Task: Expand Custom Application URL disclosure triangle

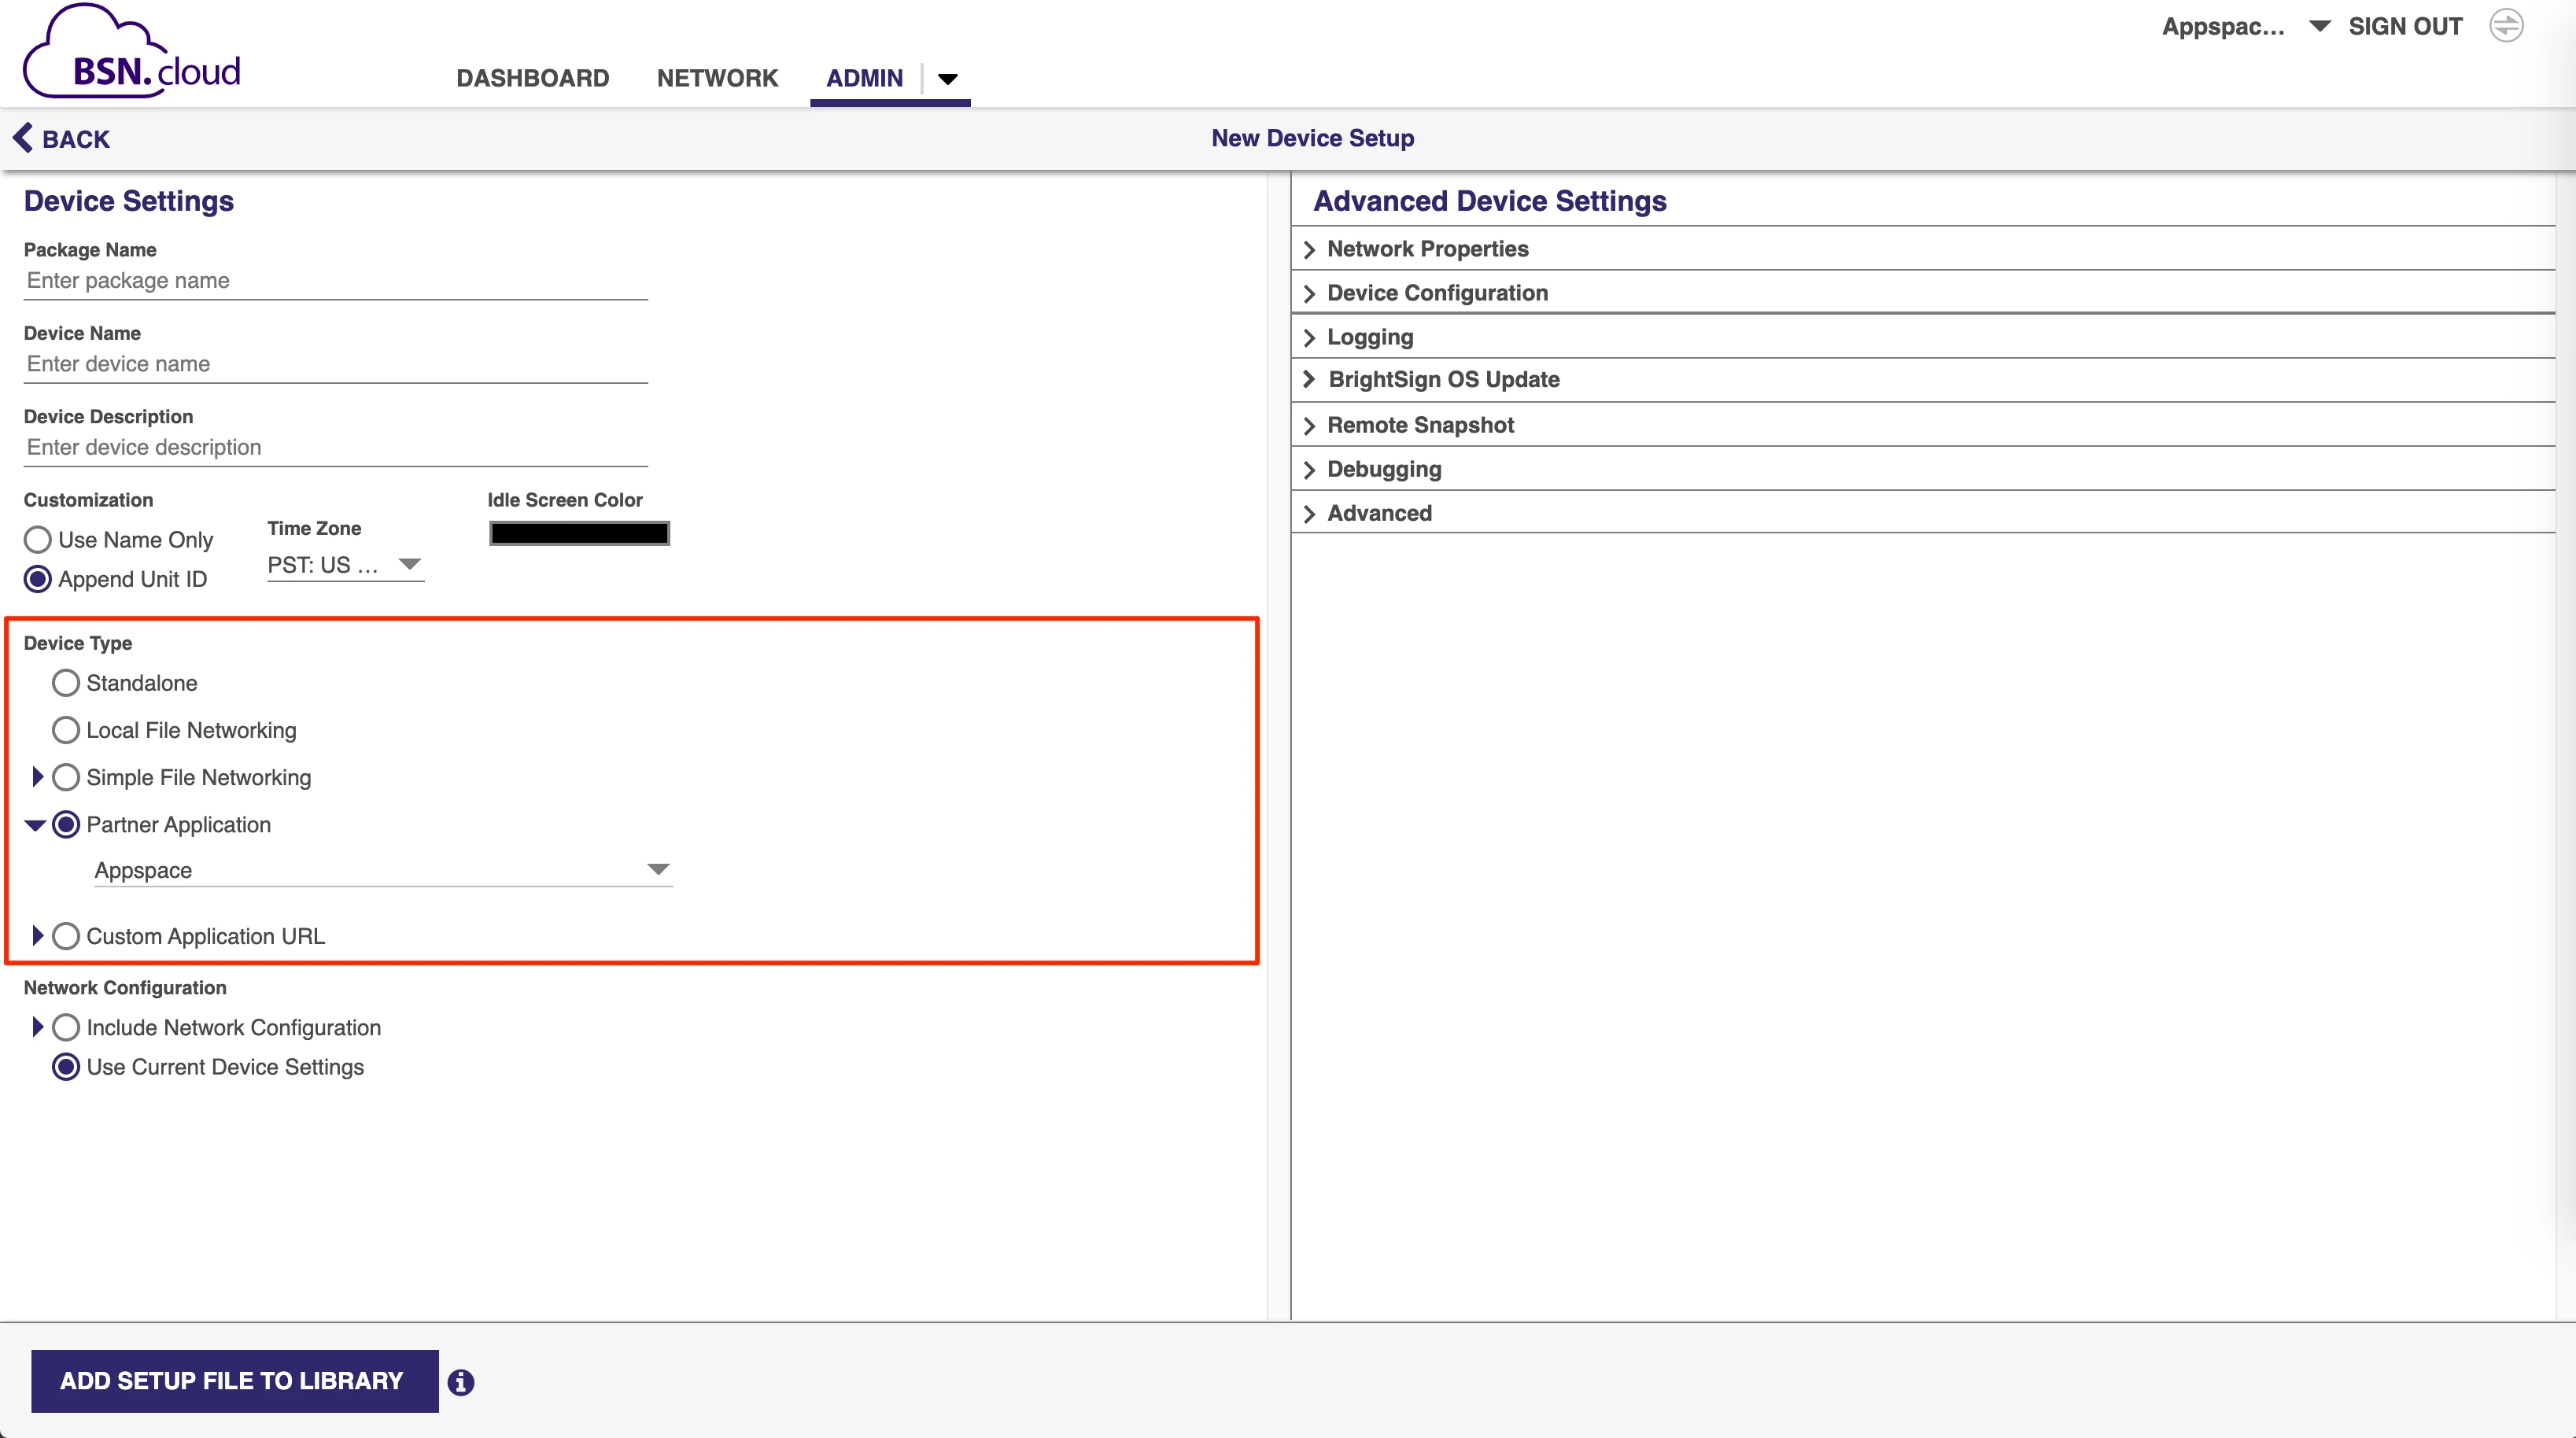Action: coord(37,936)
